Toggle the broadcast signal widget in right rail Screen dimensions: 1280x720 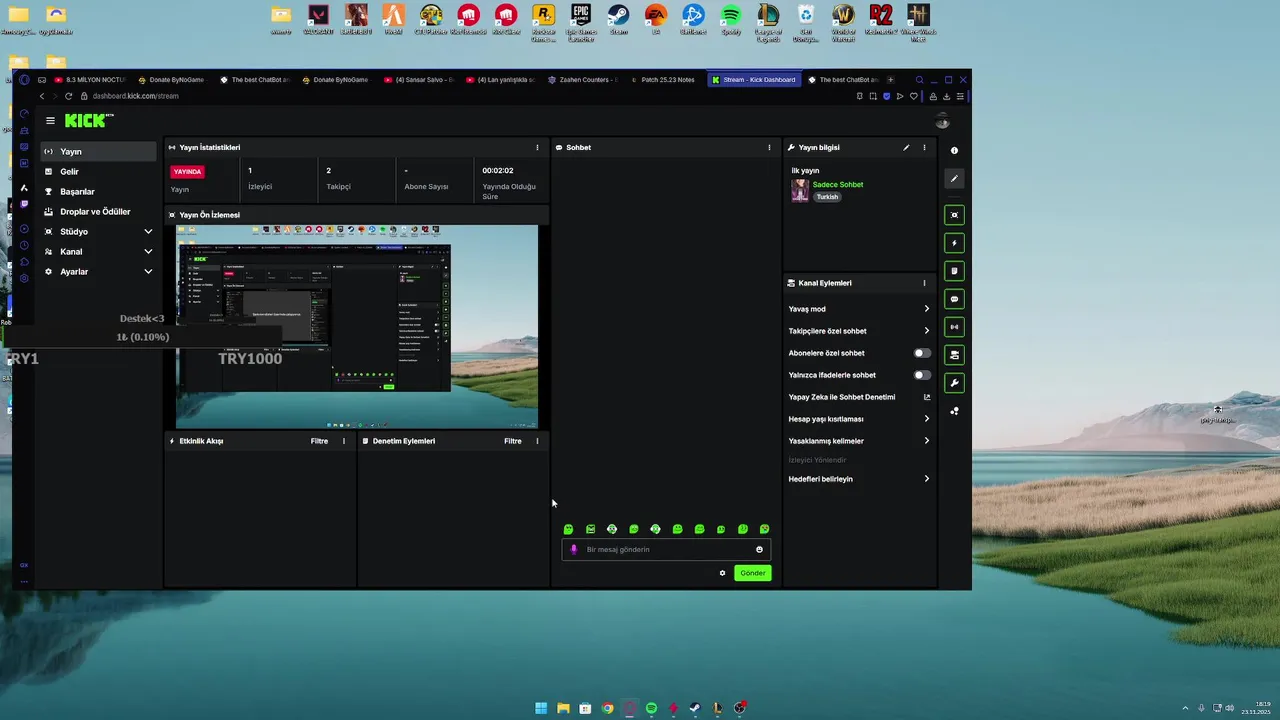(954, 327)
